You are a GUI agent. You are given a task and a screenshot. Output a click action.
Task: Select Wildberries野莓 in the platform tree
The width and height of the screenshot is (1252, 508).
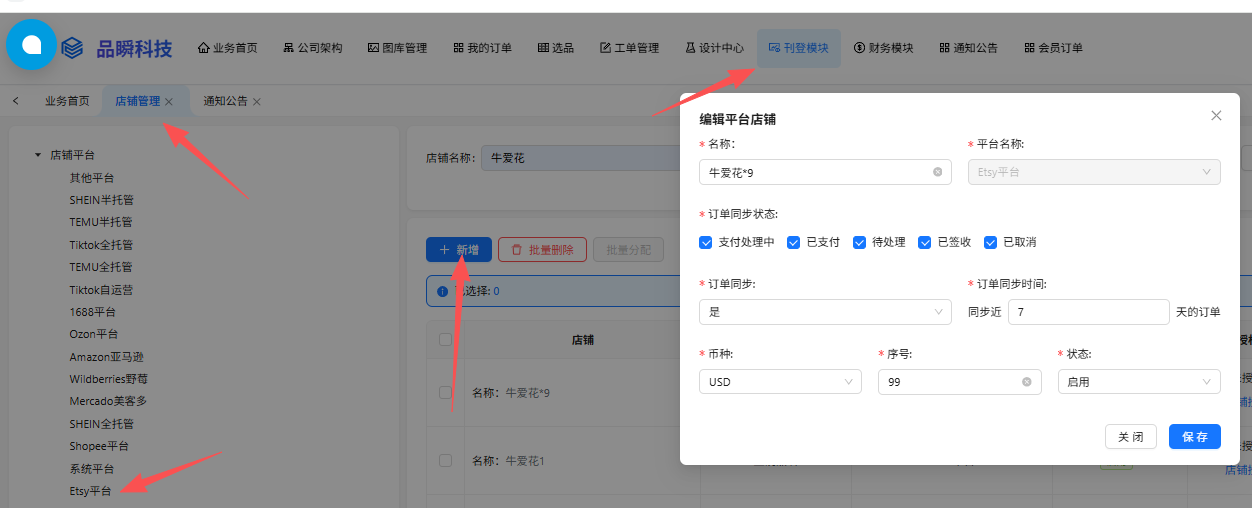click(x=109, y=379)
